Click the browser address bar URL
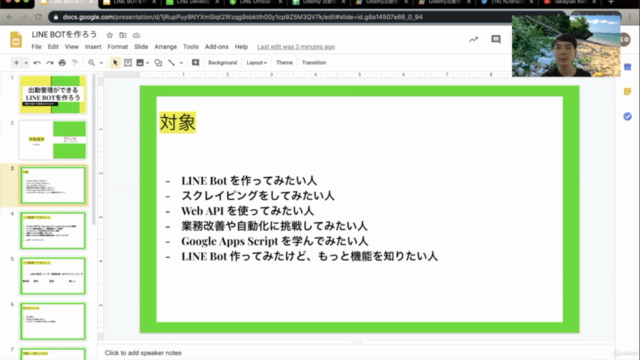Image resolution: width=640 pixels, height=360 pixels. pos(242,17)
